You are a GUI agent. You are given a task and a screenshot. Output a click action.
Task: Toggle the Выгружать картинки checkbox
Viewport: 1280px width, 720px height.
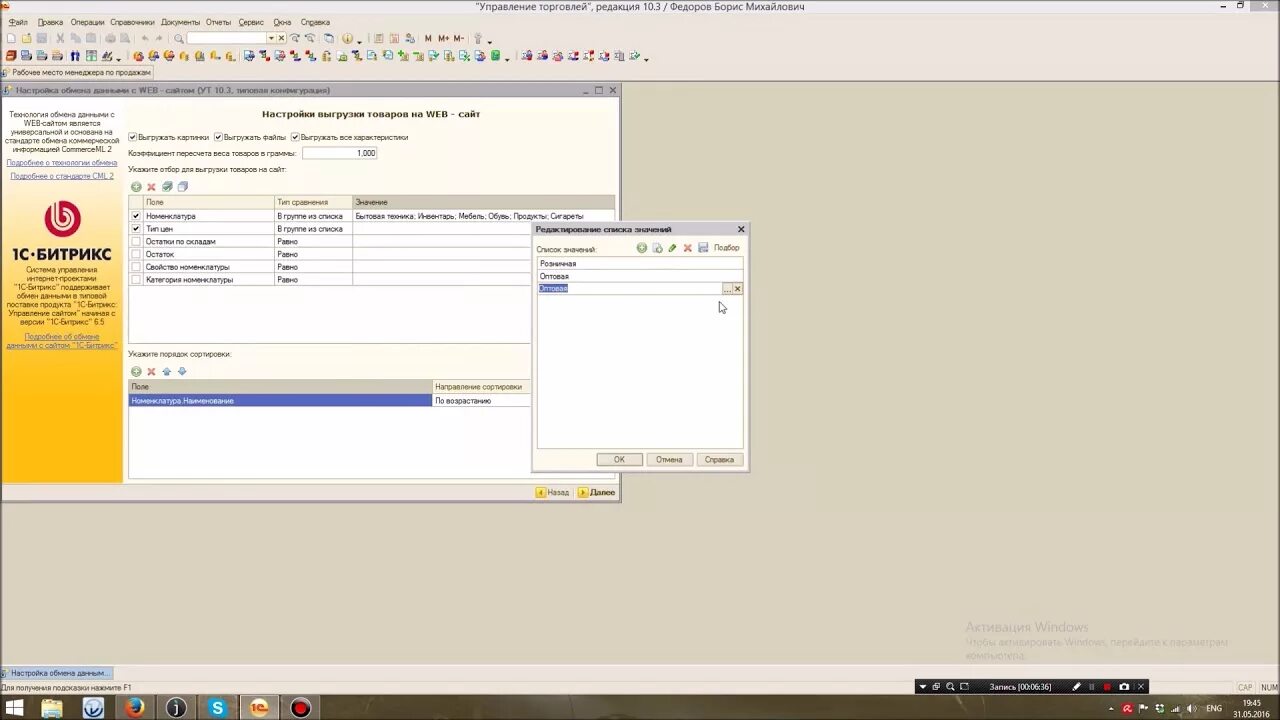coord(133,137)
